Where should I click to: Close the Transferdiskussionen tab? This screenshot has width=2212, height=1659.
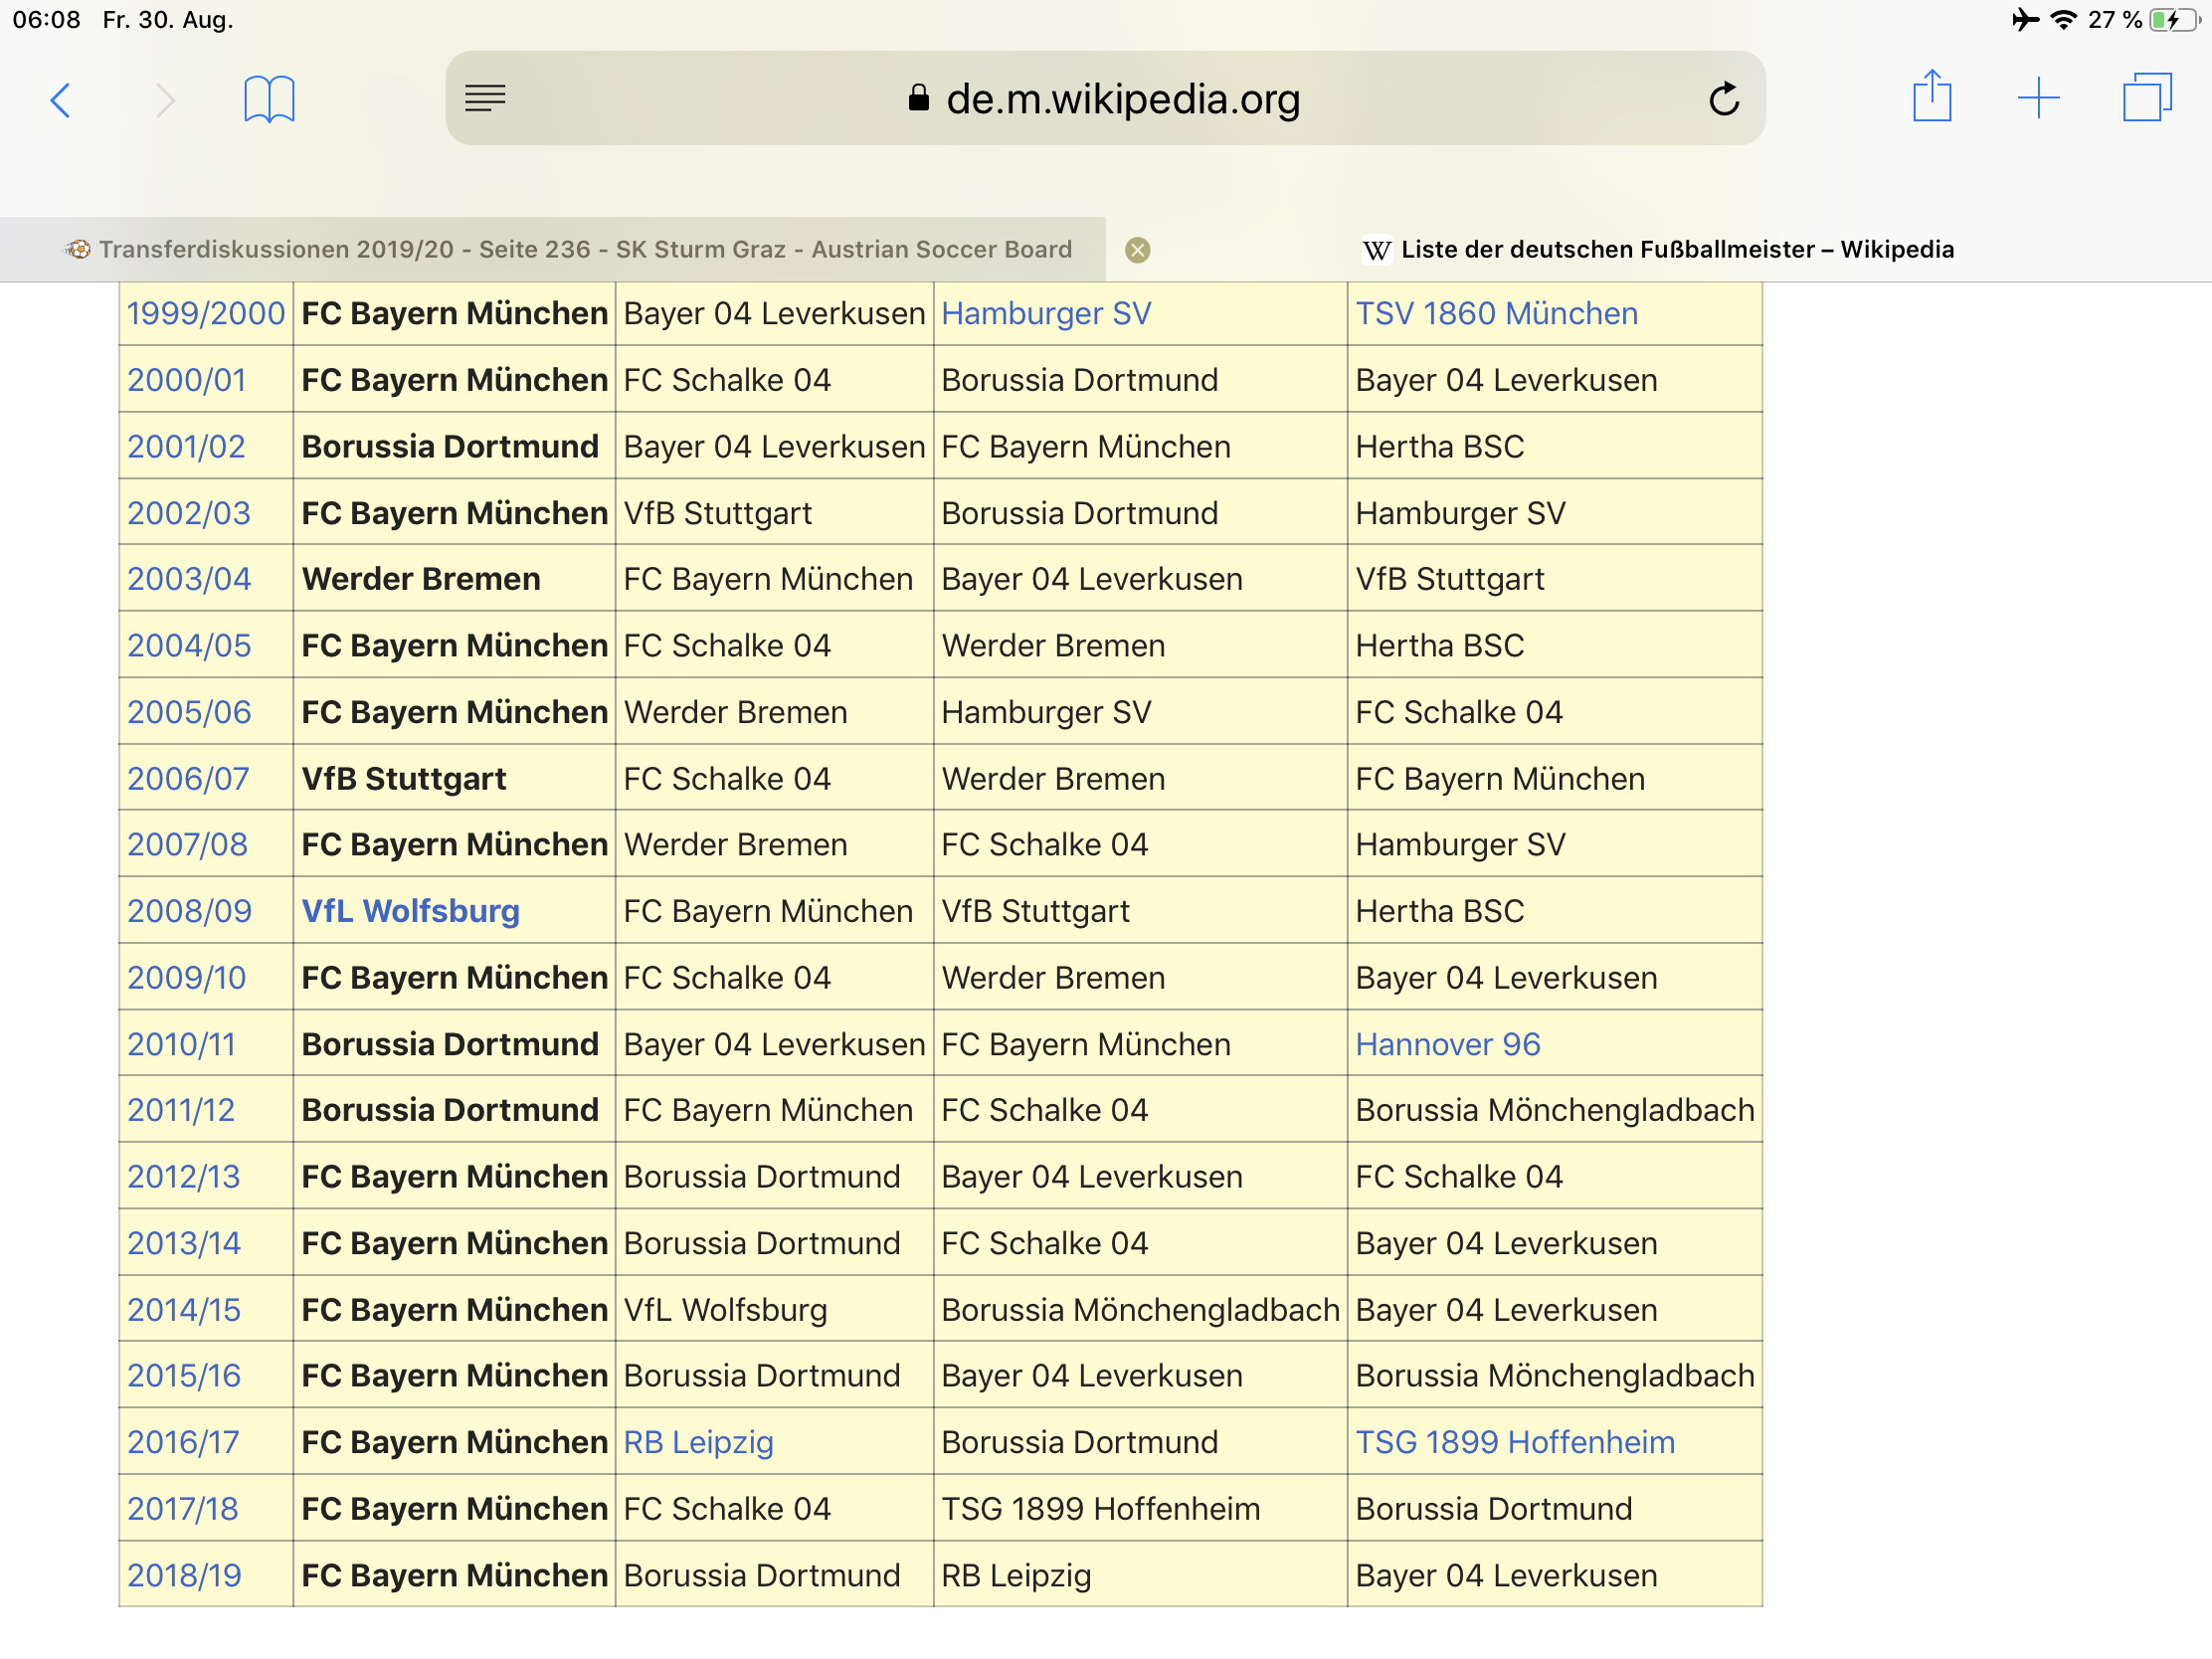1137,250
